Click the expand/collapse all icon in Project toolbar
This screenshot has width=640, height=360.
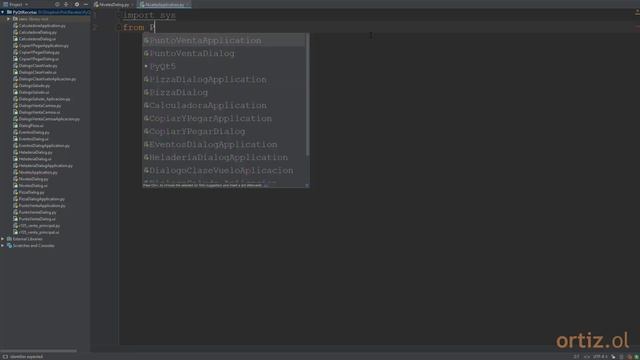tap(67, 4)
